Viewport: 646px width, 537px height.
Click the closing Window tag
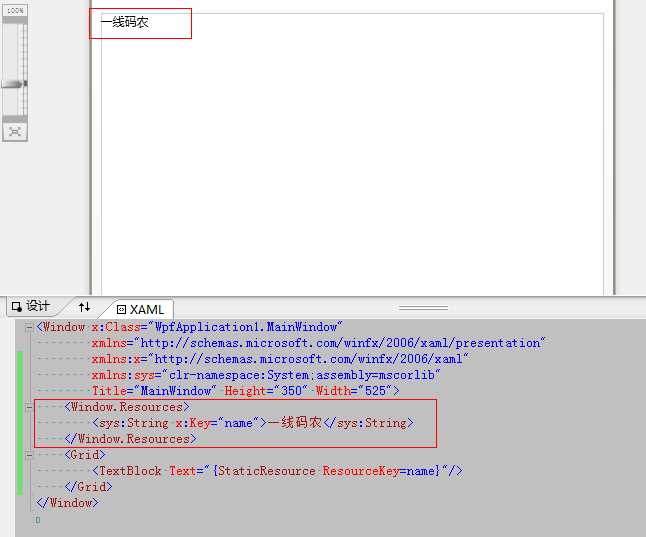(68, 503)
